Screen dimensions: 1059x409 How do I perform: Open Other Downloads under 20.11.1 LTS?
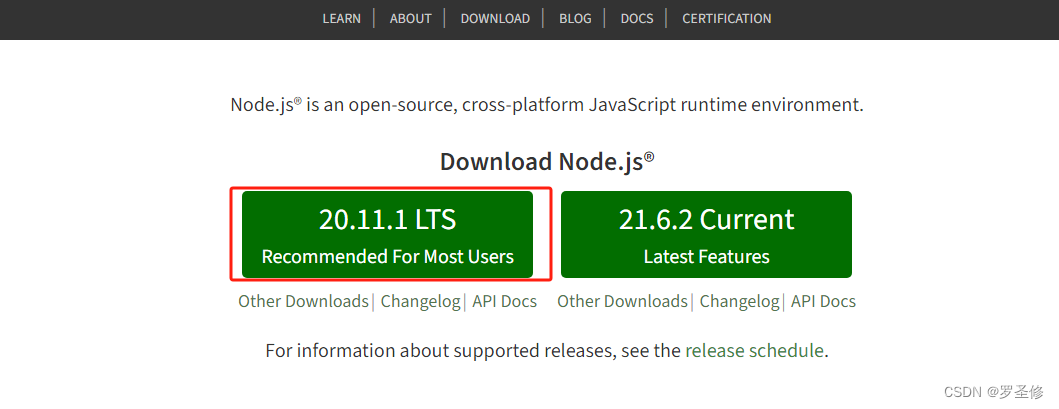tap(303, 301)
